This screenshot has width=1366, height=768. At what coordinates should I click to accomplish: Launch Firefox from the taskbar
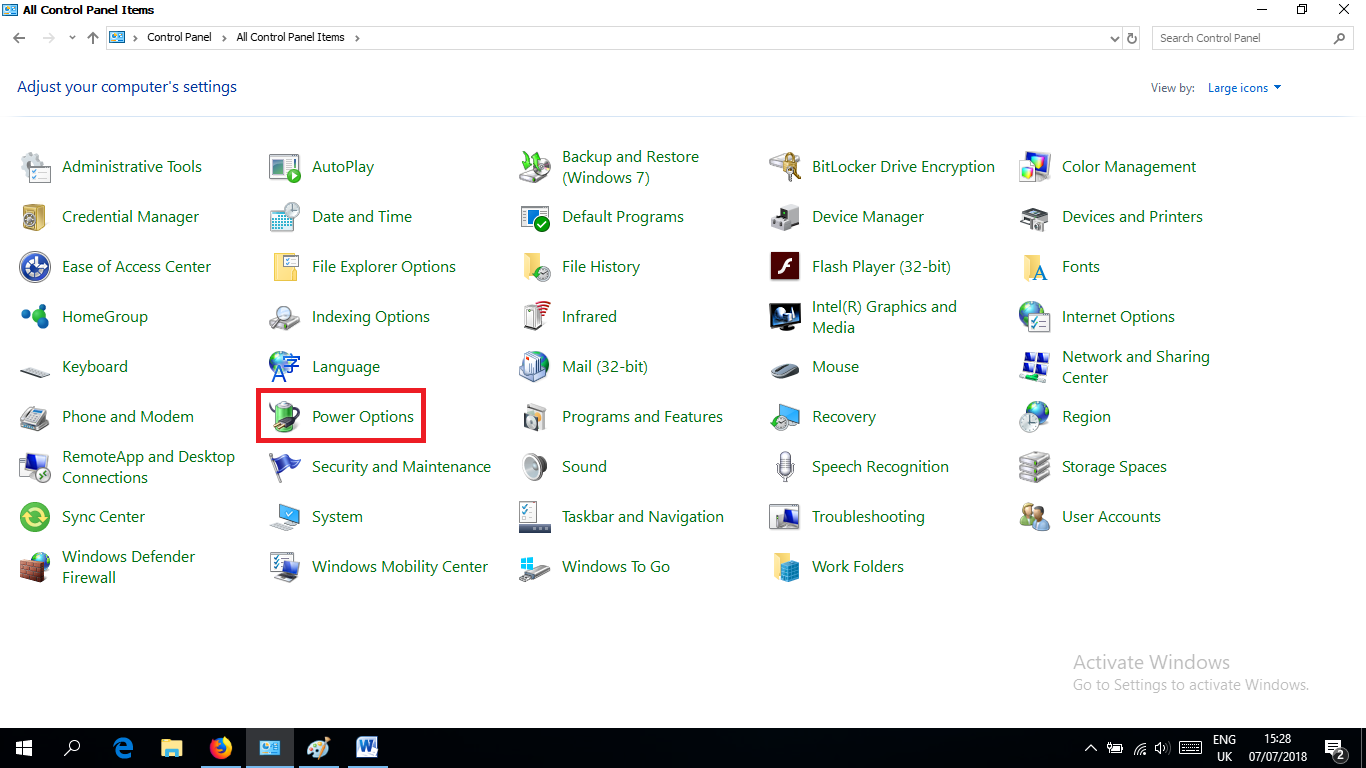tap(220, 748)
